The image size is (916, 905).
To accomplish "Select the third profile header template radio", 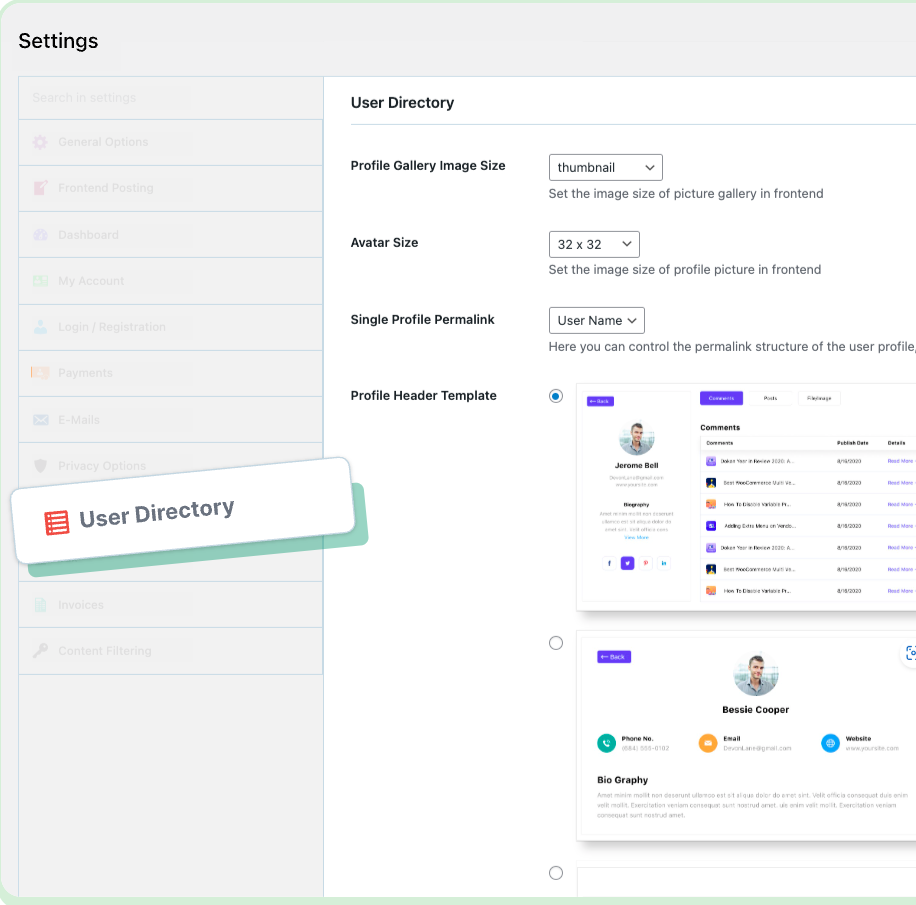I will point(556,873).
